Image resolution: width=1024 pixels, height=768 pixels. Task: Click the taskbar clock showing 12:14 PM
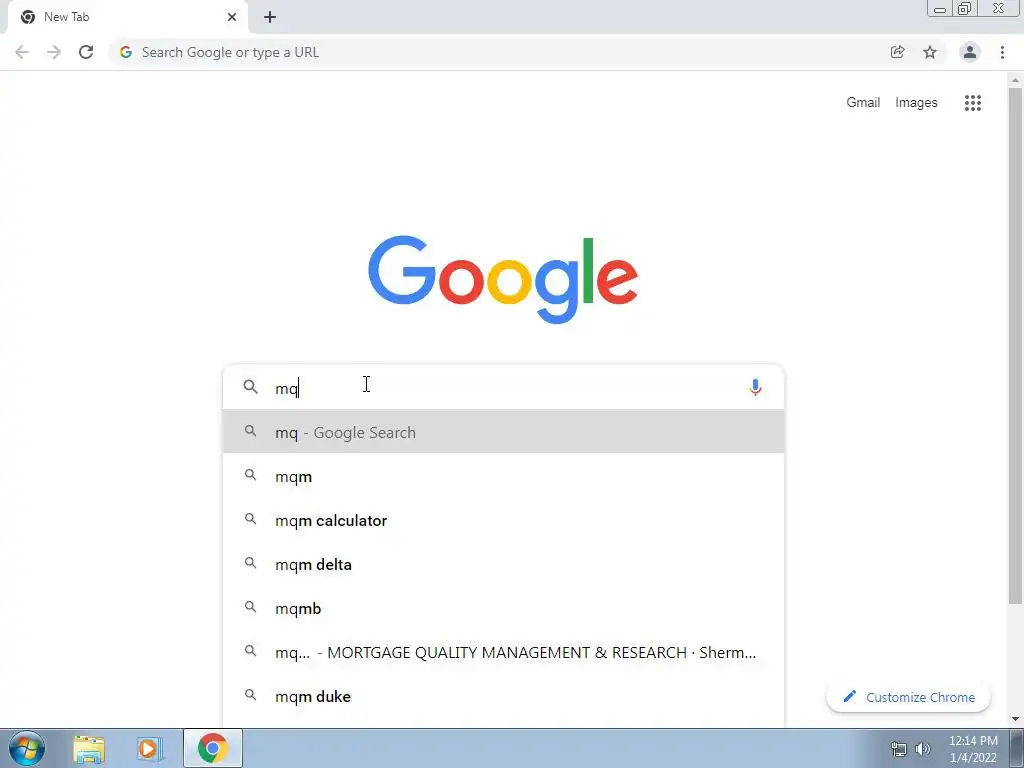coord(973,749)
